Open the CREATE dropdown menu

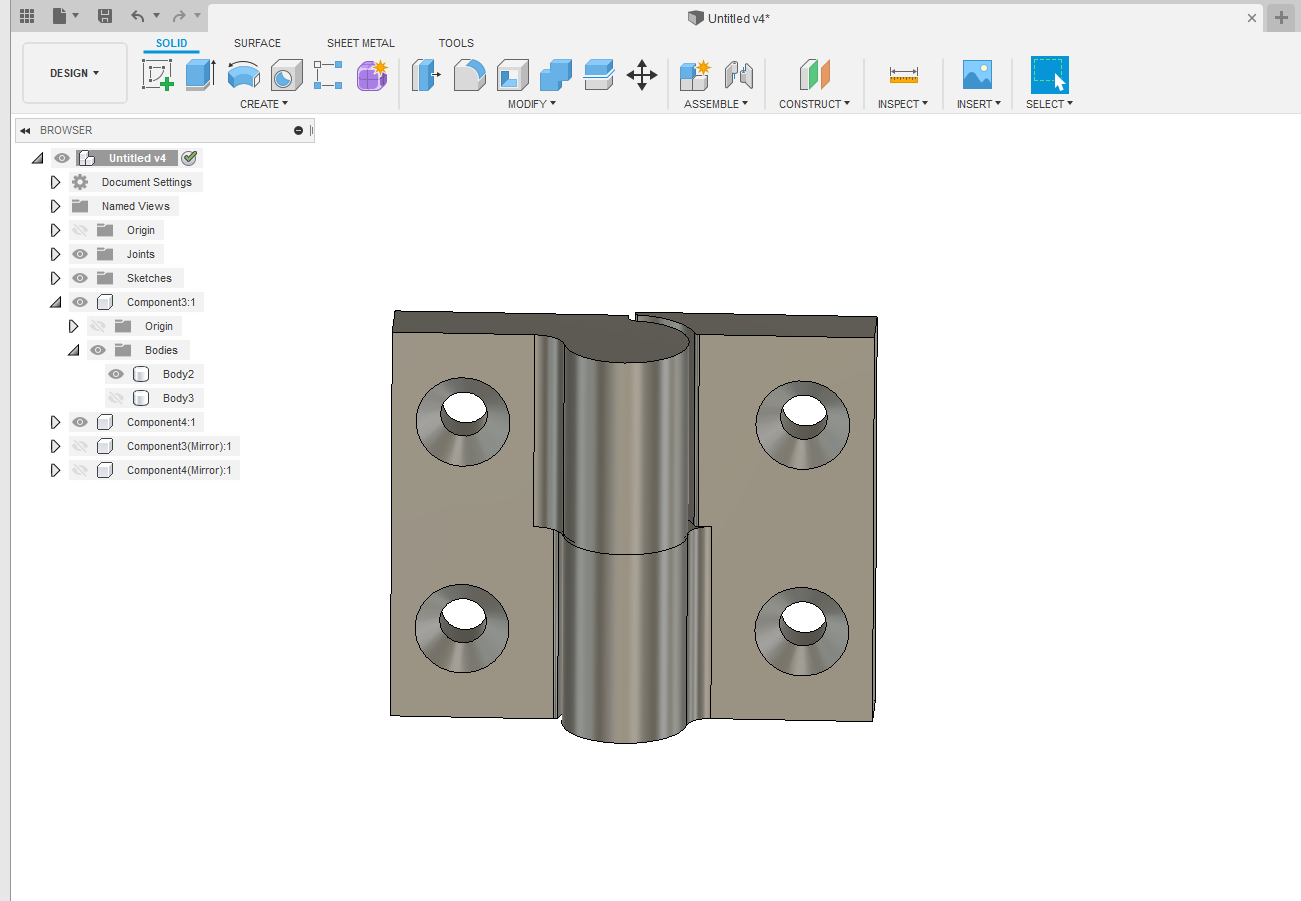point(264,104)
